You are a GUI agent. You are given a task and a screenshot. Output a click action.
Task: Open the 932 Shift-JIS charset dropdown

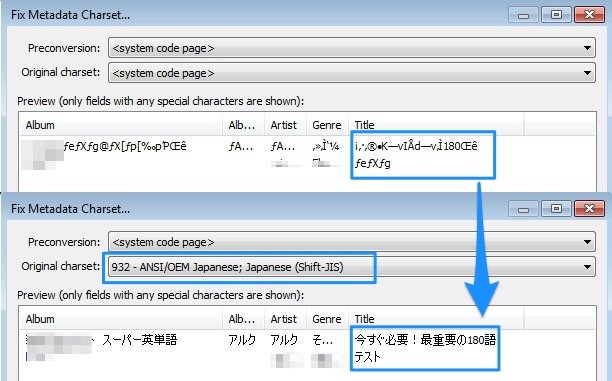(352, 267)
